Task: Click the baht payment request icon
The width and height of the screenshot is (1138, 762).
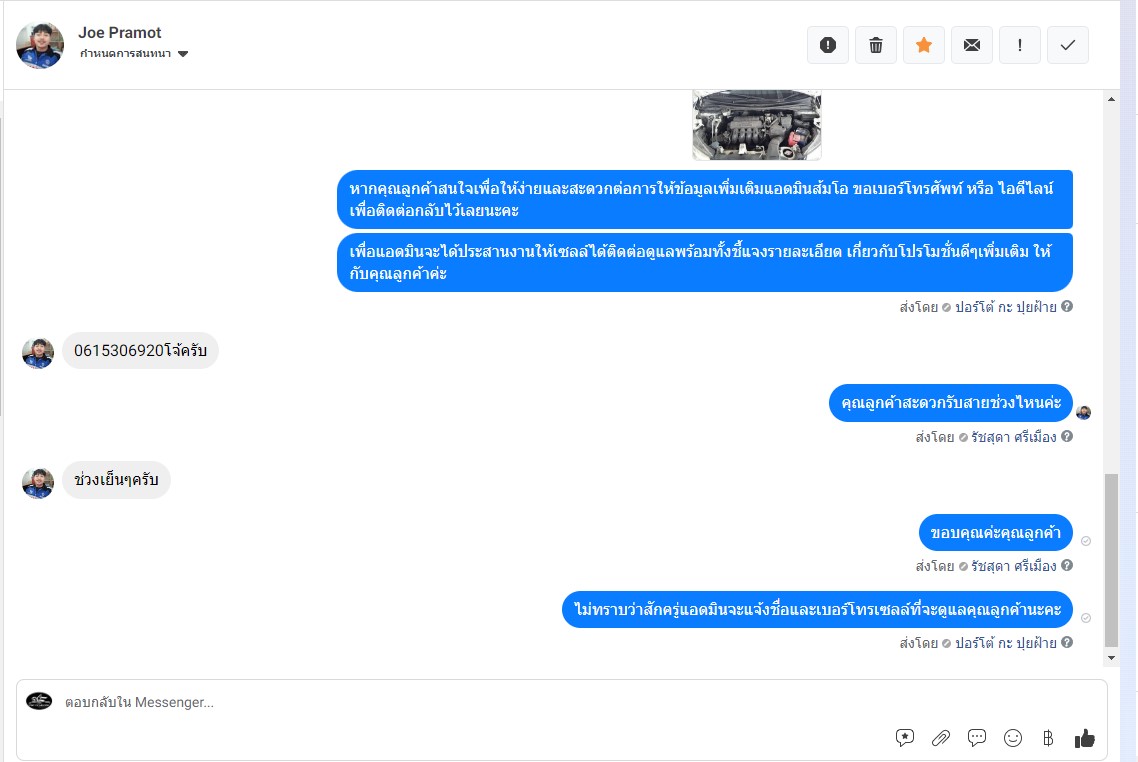Action: click(1048, 738)
